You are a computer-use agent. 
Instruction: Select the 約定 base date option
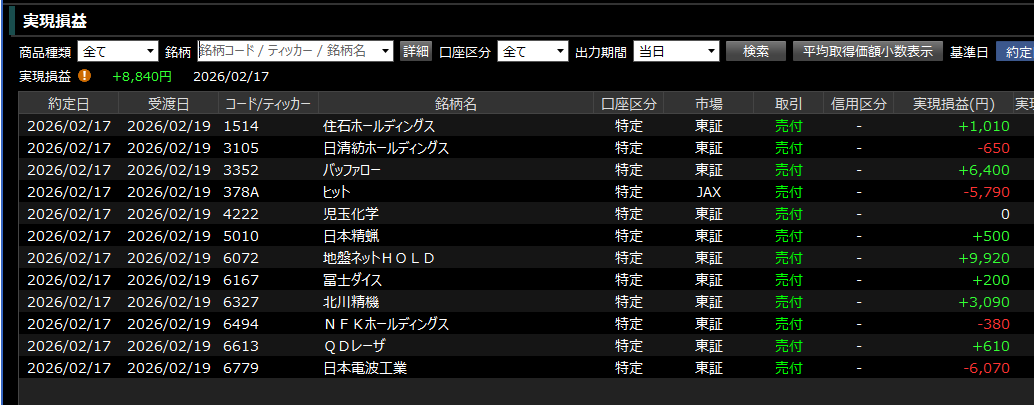(1017, 51)
